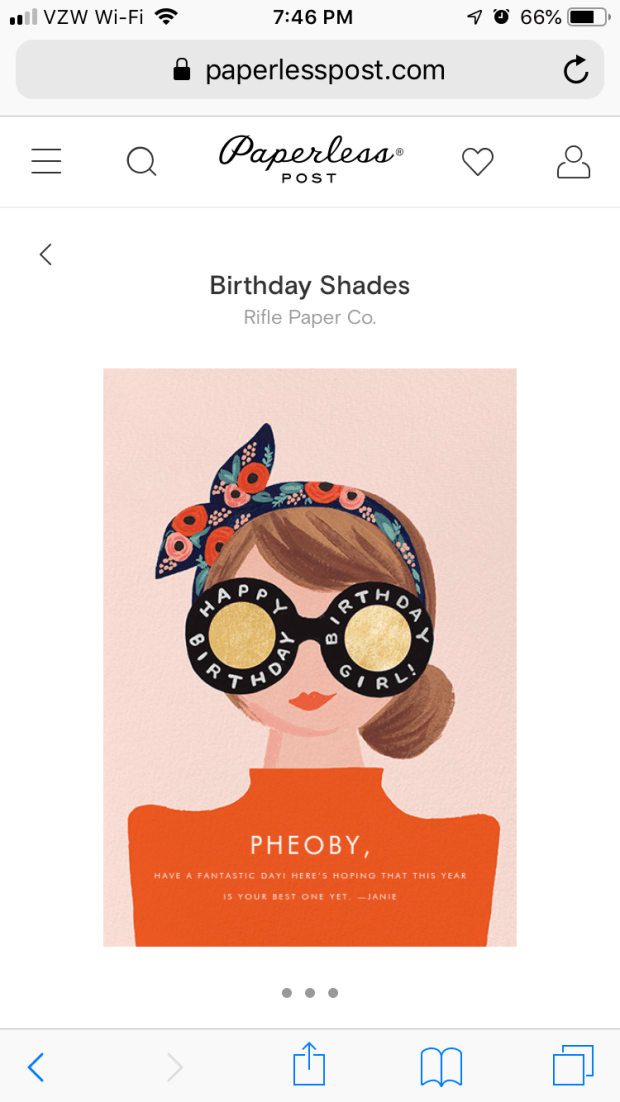Select the first carousel dot

[287, 993]
